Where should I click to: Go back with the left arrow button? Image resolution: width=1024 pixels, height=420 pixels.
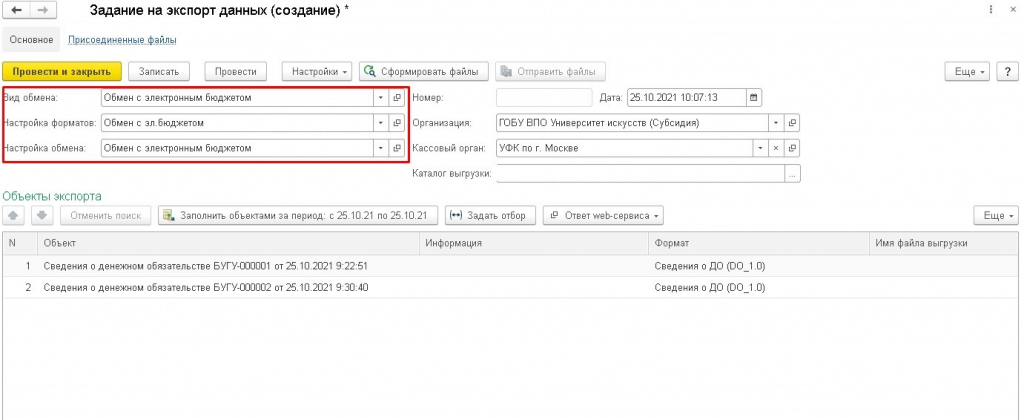17,10
